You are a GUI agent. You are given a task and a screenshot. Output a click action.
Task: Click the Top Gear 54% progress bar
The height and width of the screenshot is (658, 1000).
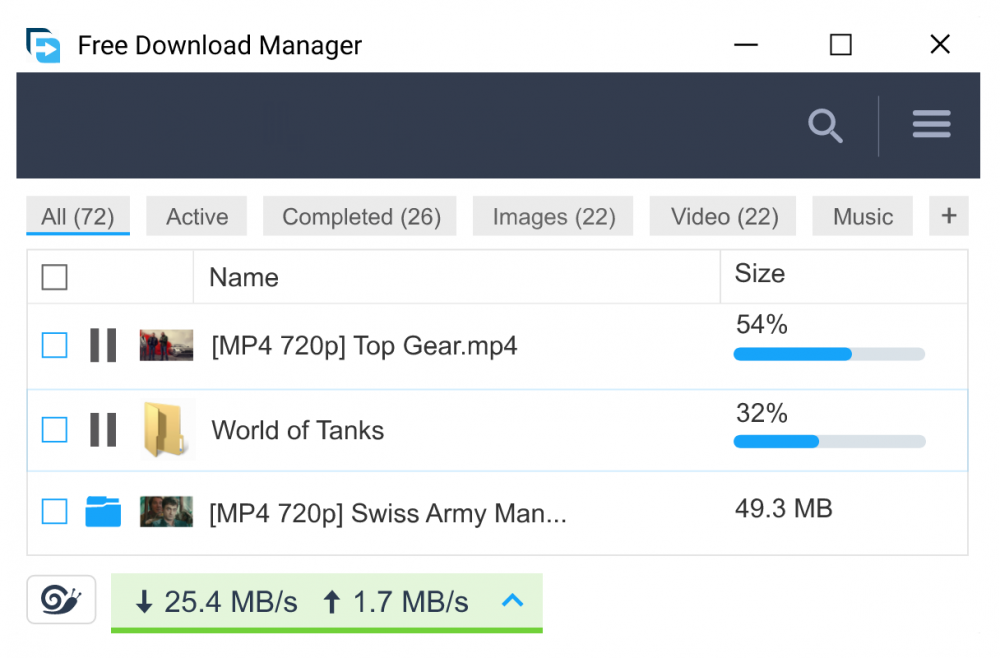point(829,354)
